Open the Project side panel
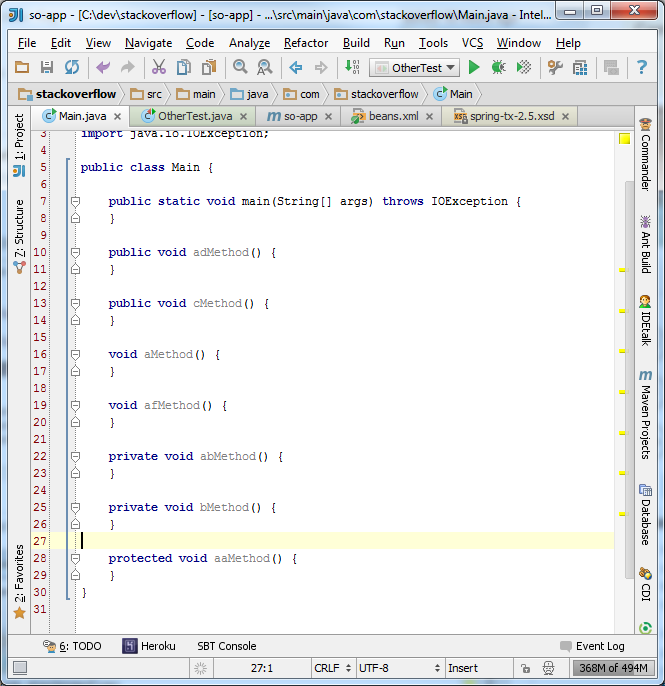The width and height of the screenshot is (665, 686). click(x=19, y=145)
